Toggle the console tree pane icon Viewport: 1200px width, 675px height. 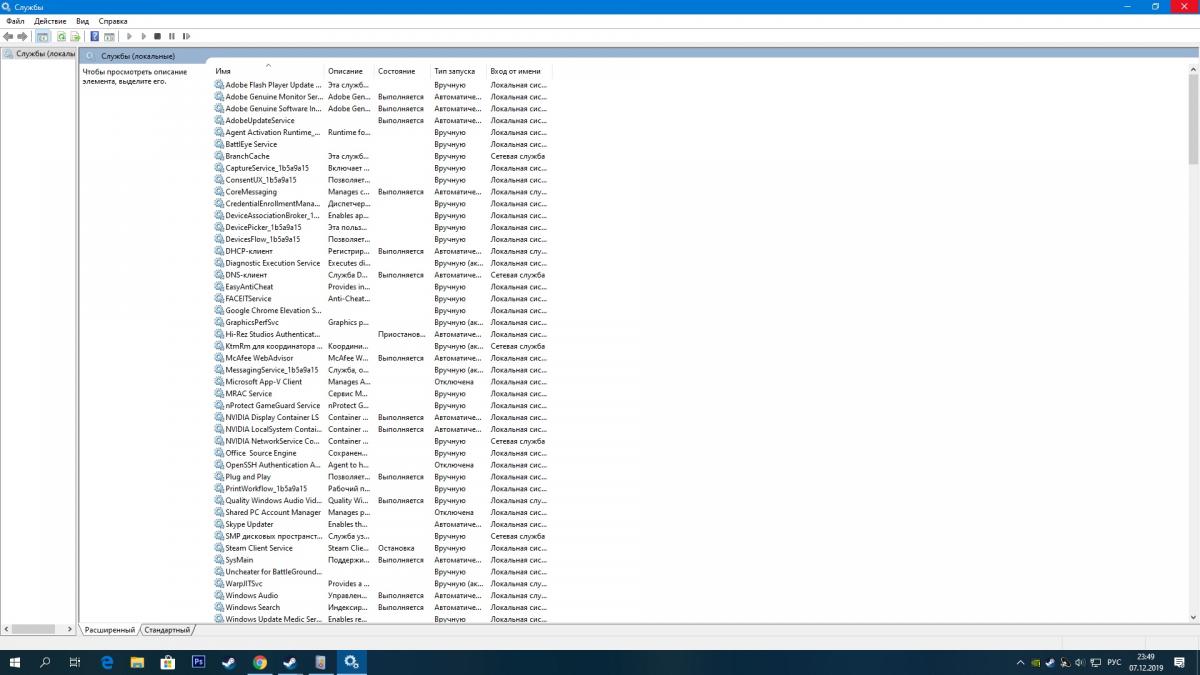click(43, 36)
